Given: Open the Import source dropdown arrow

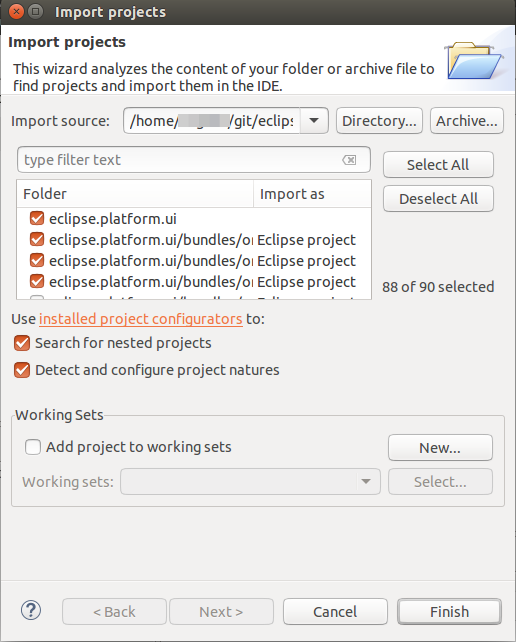Looking at the screenshot, I should [314, 121].
